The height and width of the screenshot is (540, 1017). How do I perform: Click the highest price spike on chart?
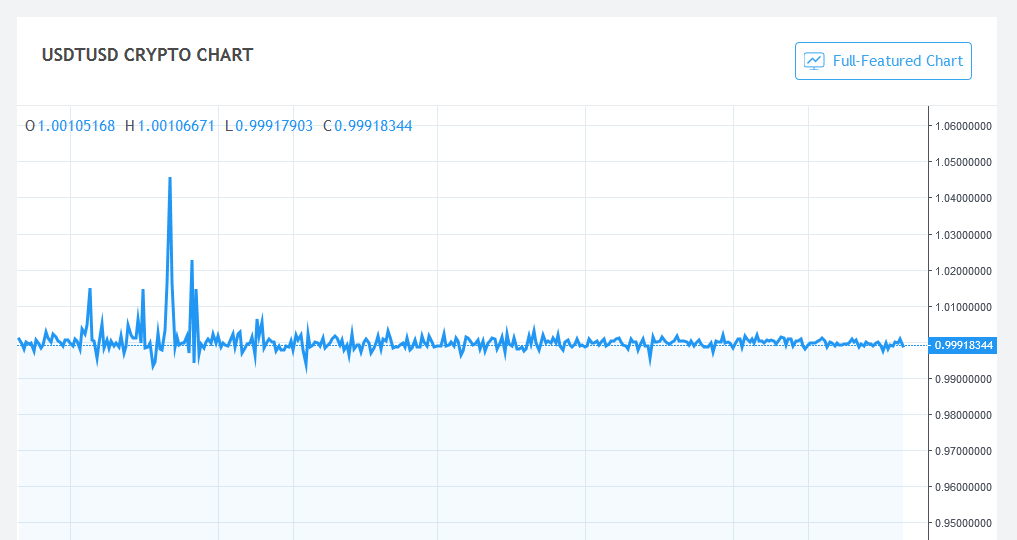(x=170, y=180)
